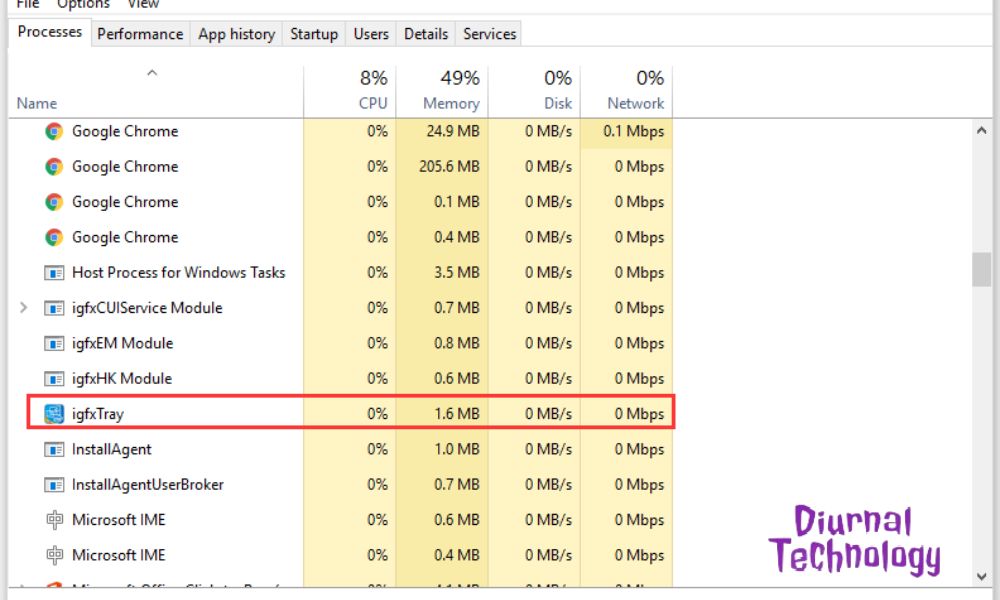This screenshot has width=1000, height=600.
Task: Click the Google Chrome process icon
Action: (52, 131)
